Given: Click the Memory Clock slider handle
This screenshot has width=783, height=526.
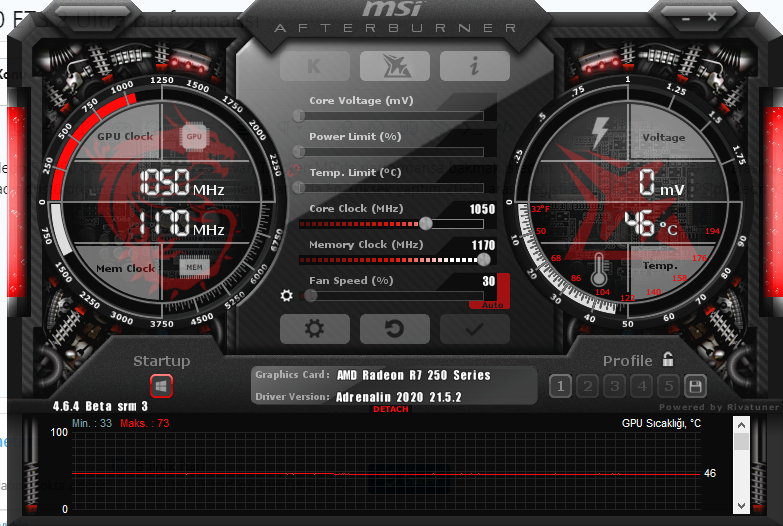Looking at the screenshot, I should click(x=483, y=259).
